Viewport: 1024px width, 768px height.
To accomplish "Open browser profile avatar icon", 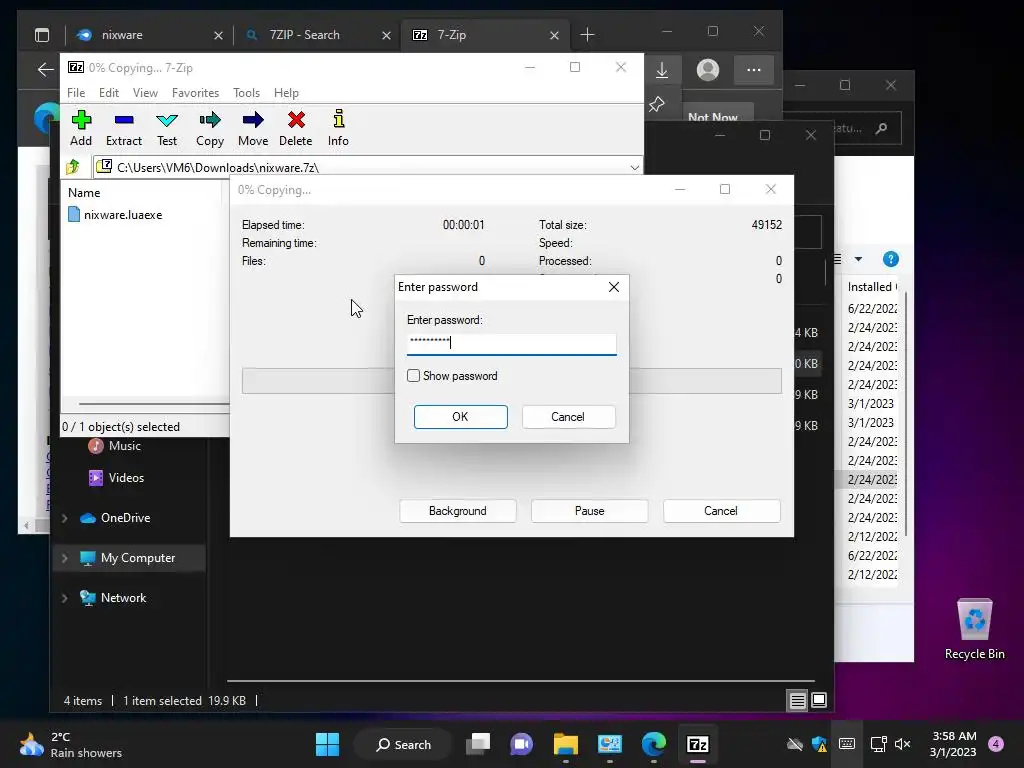I will point(707,70).
